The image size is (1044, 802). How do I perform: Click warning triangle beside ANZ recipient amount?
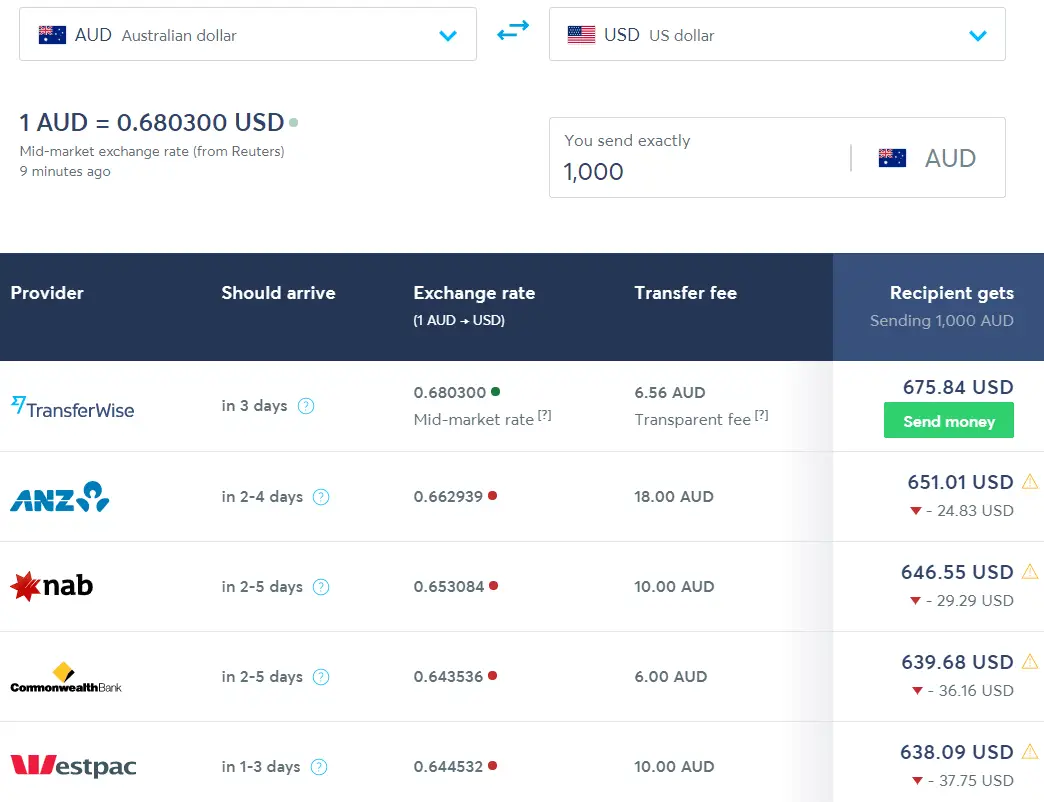(x=1031, y=482)
